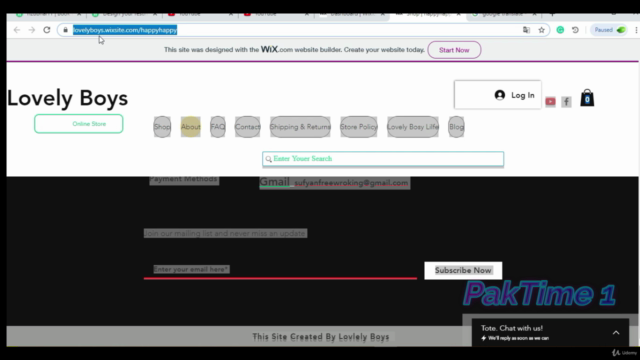Viewport: 640px width, 360px height.
Task: Click the Gmail label
Action: [x=275, y=182]
